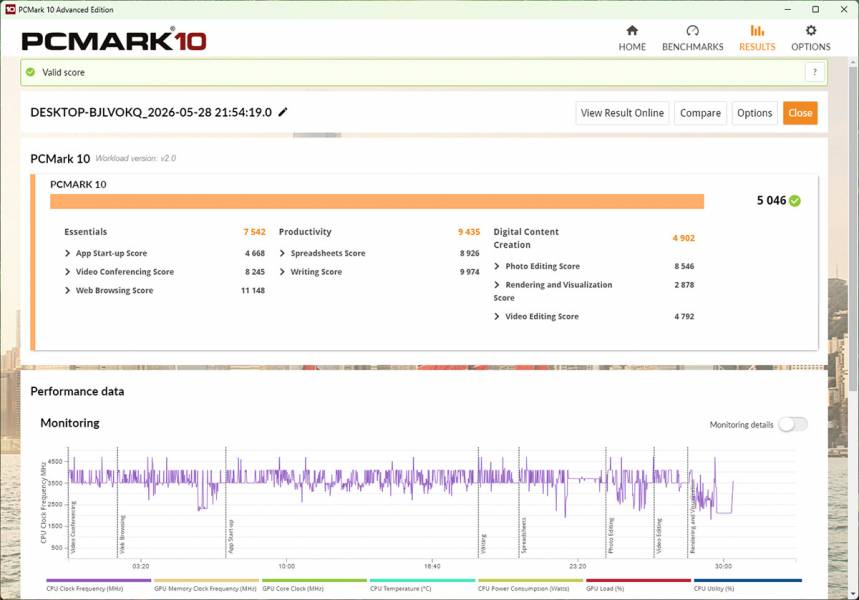This screenshot has width=859, height=600.
Task: Click the gear icon above OPTIONS
Action: click(x=811, y=30)
